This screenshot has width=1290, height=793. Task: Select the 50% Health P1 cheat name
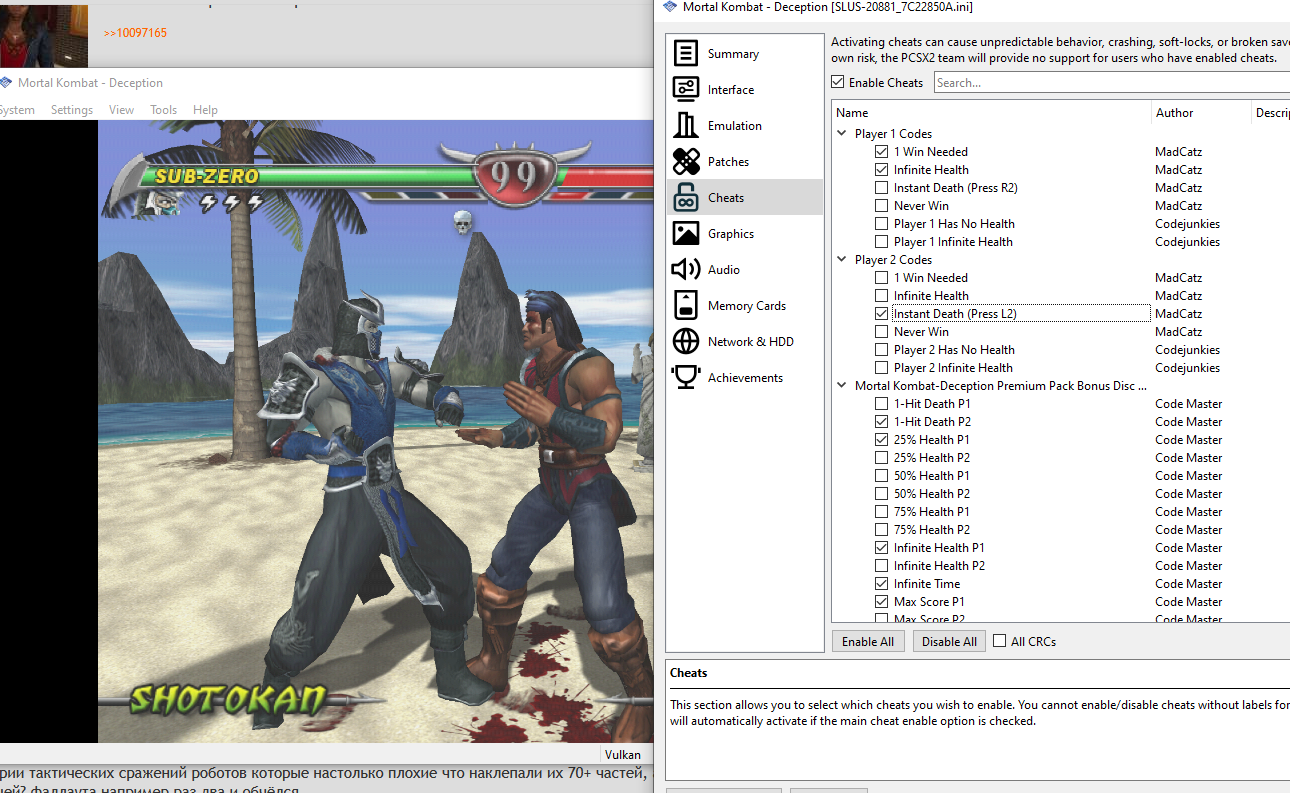coord(932,476)
